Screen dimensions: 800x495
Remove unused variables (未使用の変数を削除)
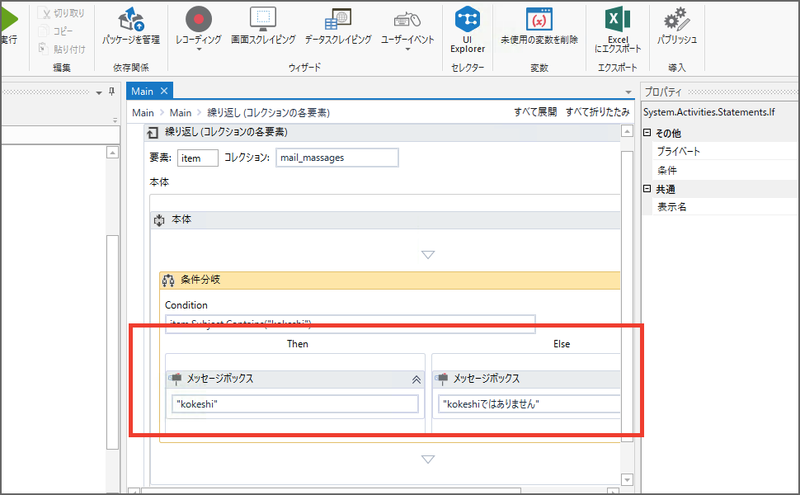click(x=539, y=26)
